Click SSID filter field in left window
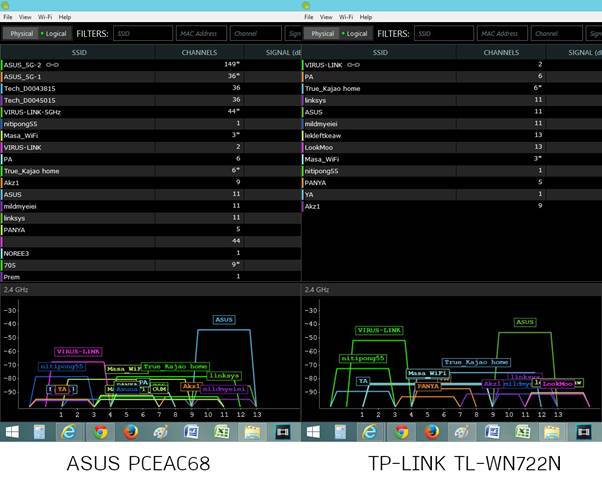 143,33
